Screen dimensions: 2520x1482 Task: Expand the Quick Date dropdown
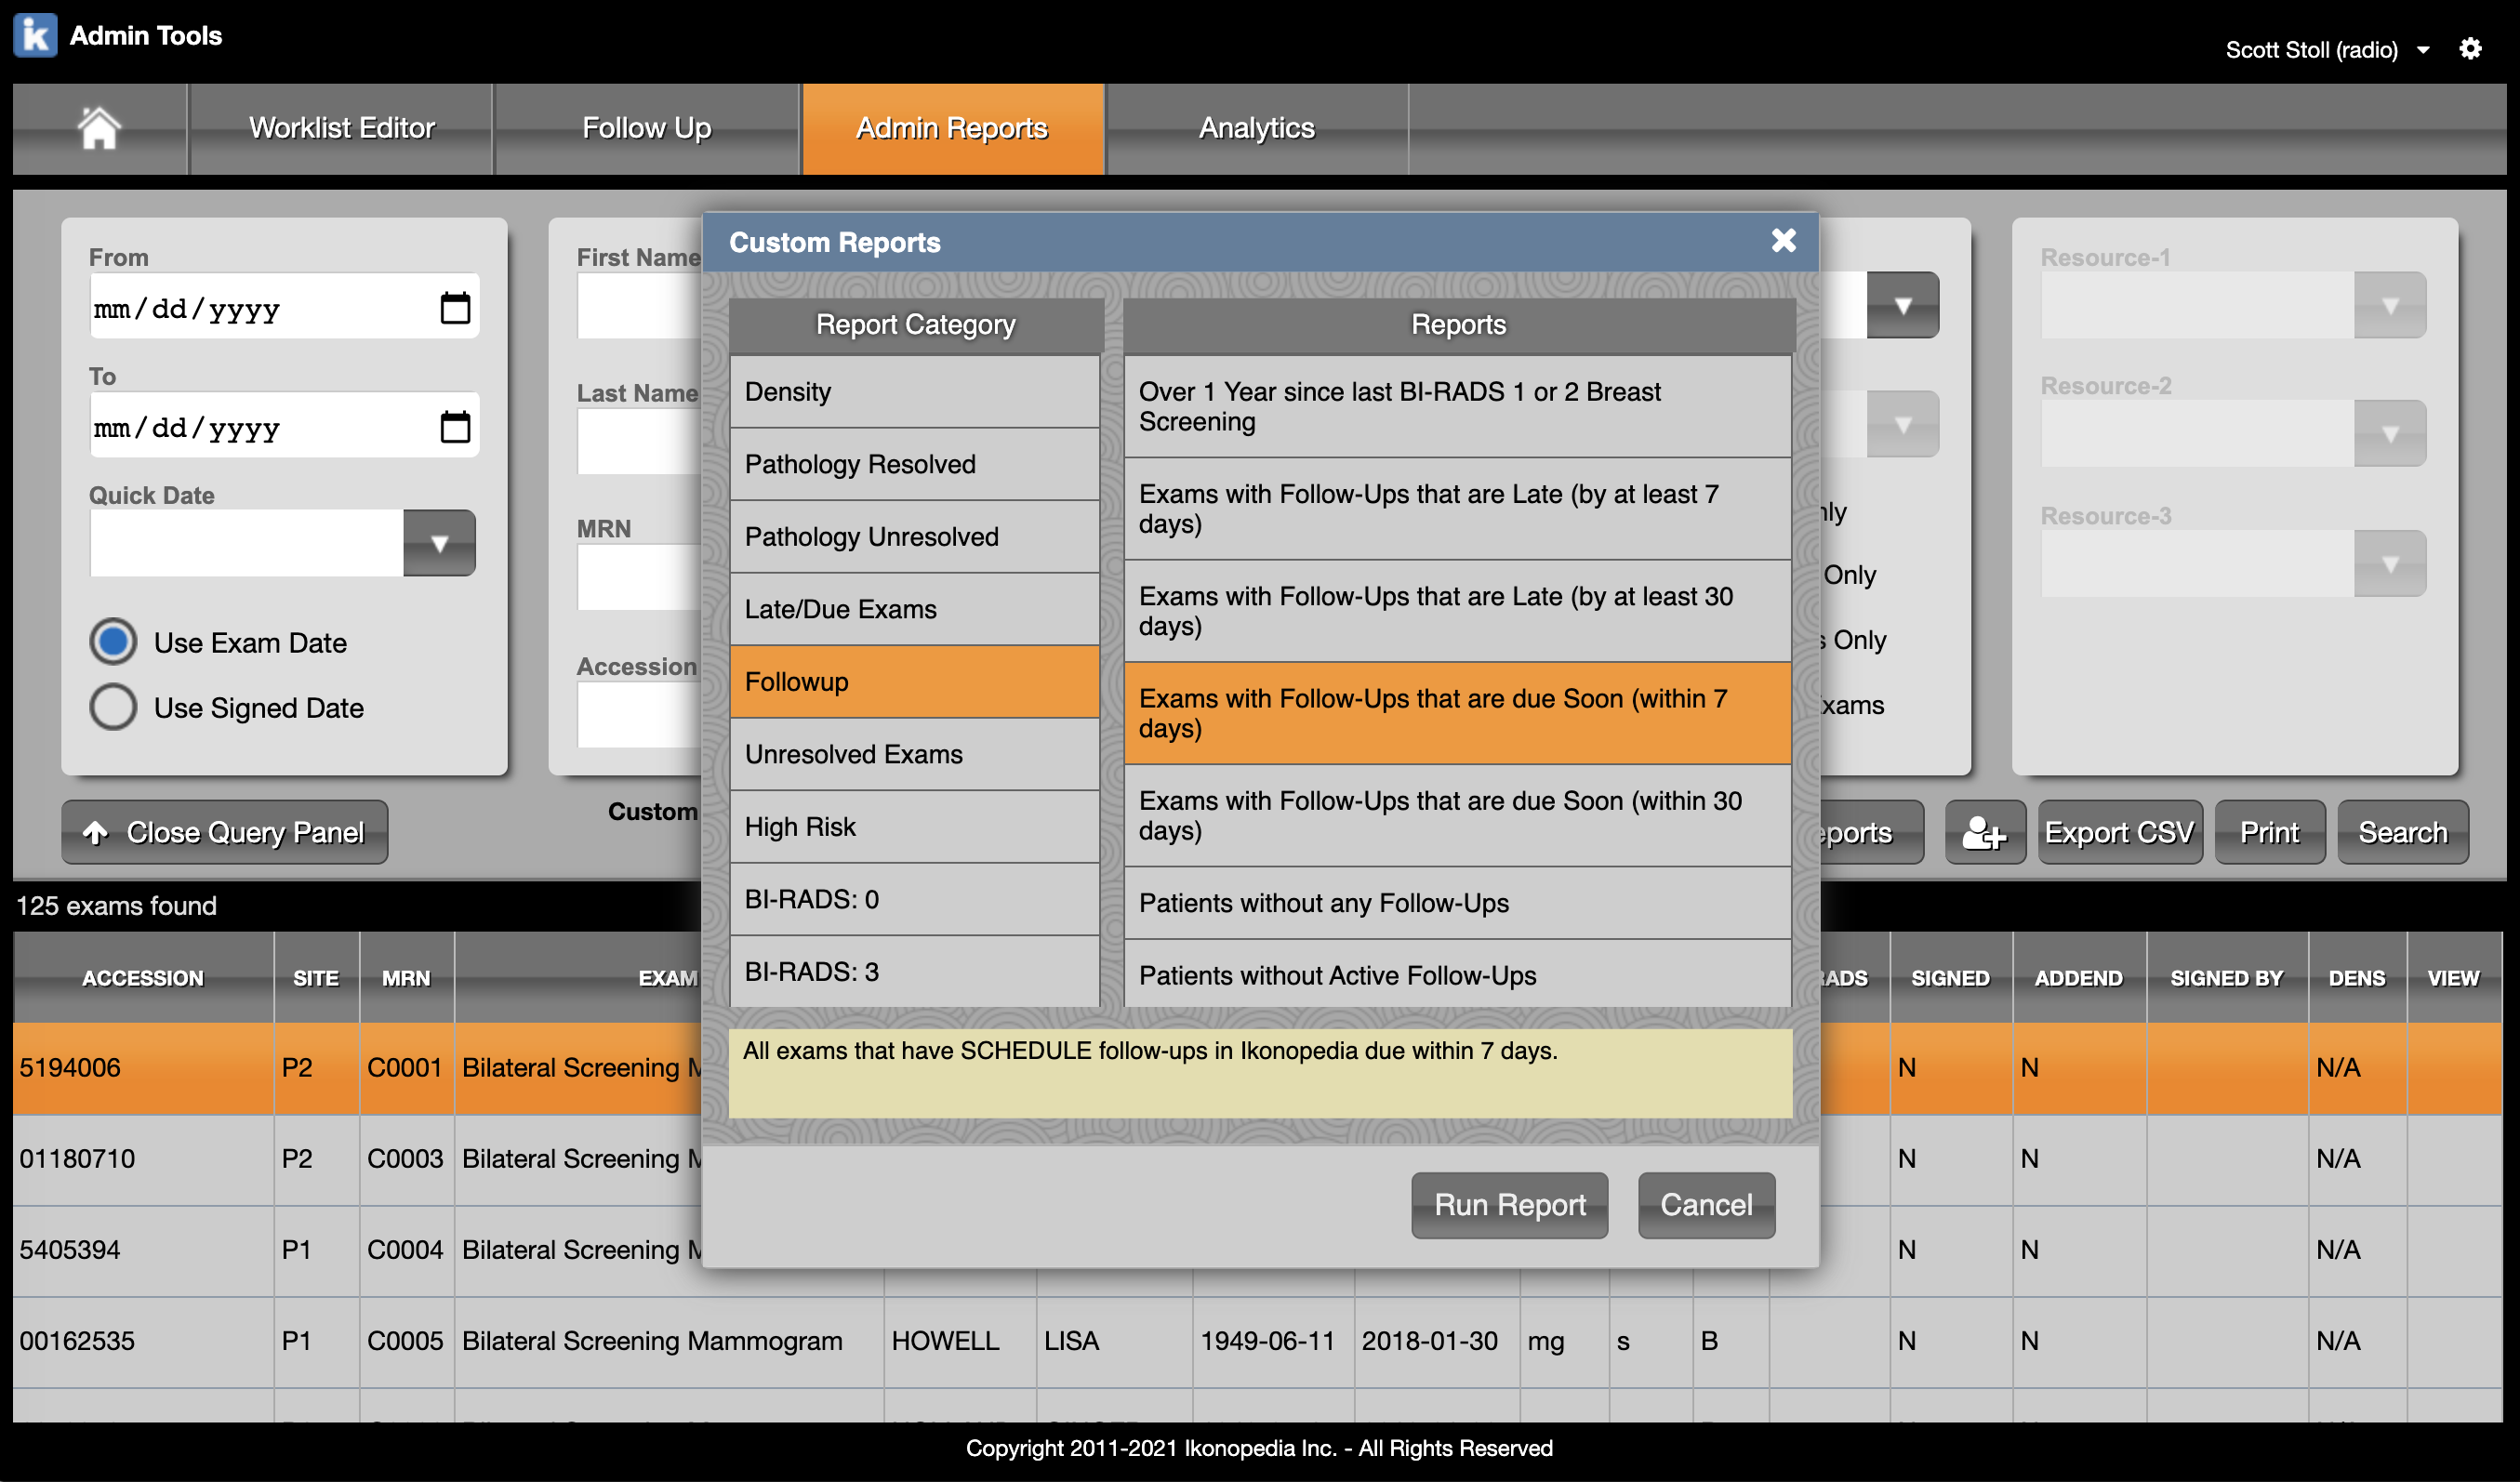[x=438, y=544]
